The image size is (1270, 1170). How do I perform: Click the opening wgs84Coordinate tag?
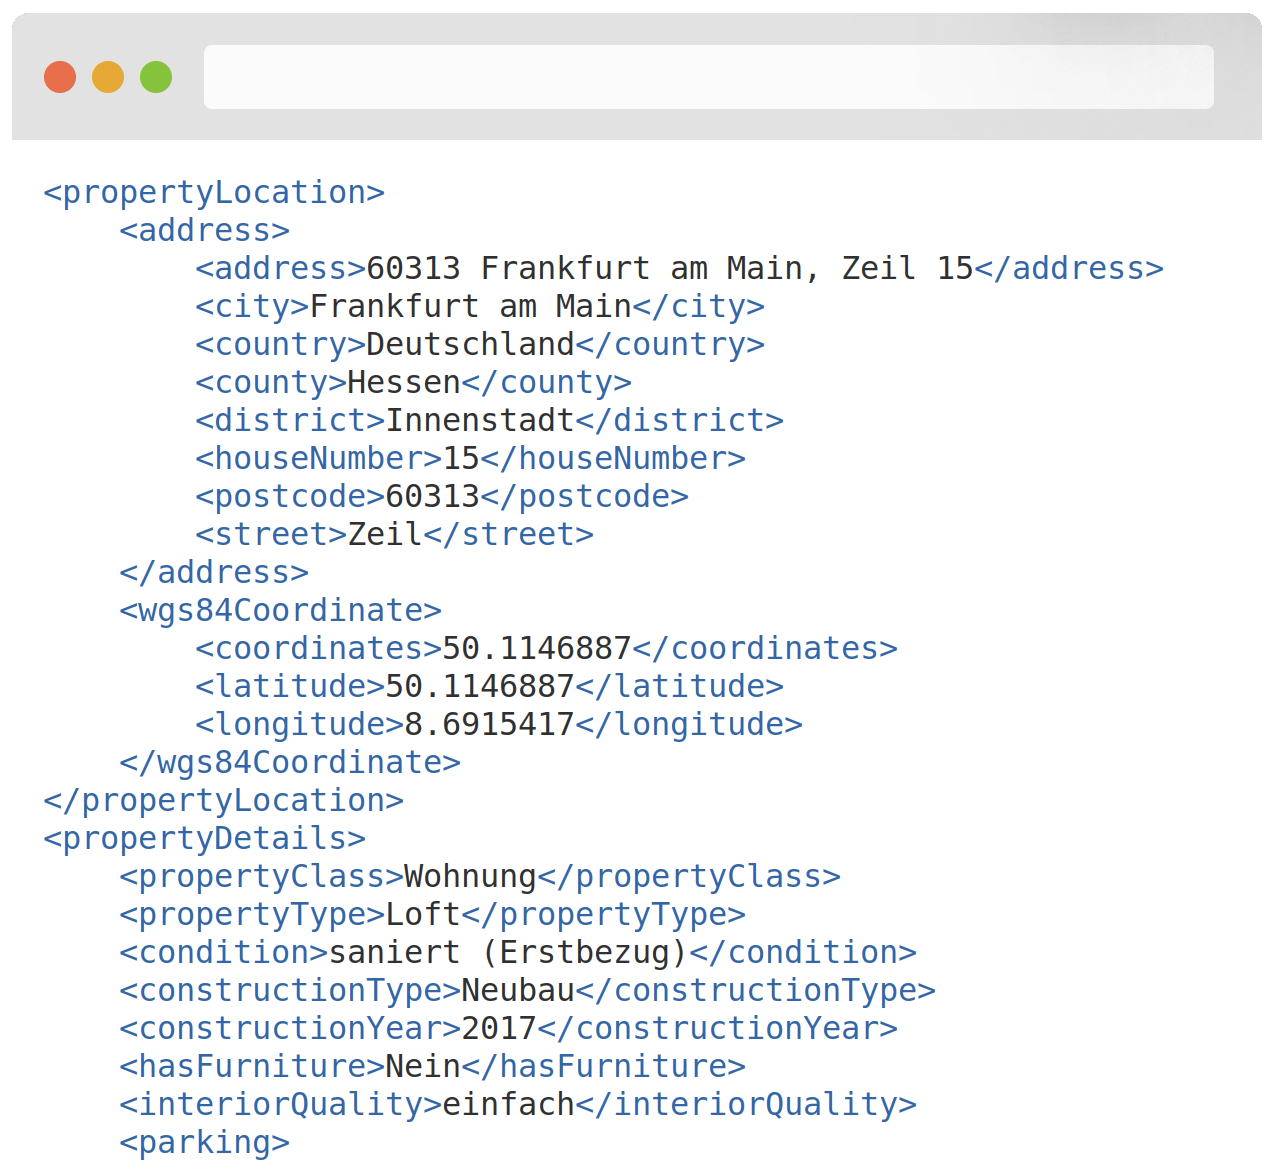click(280, 610)
